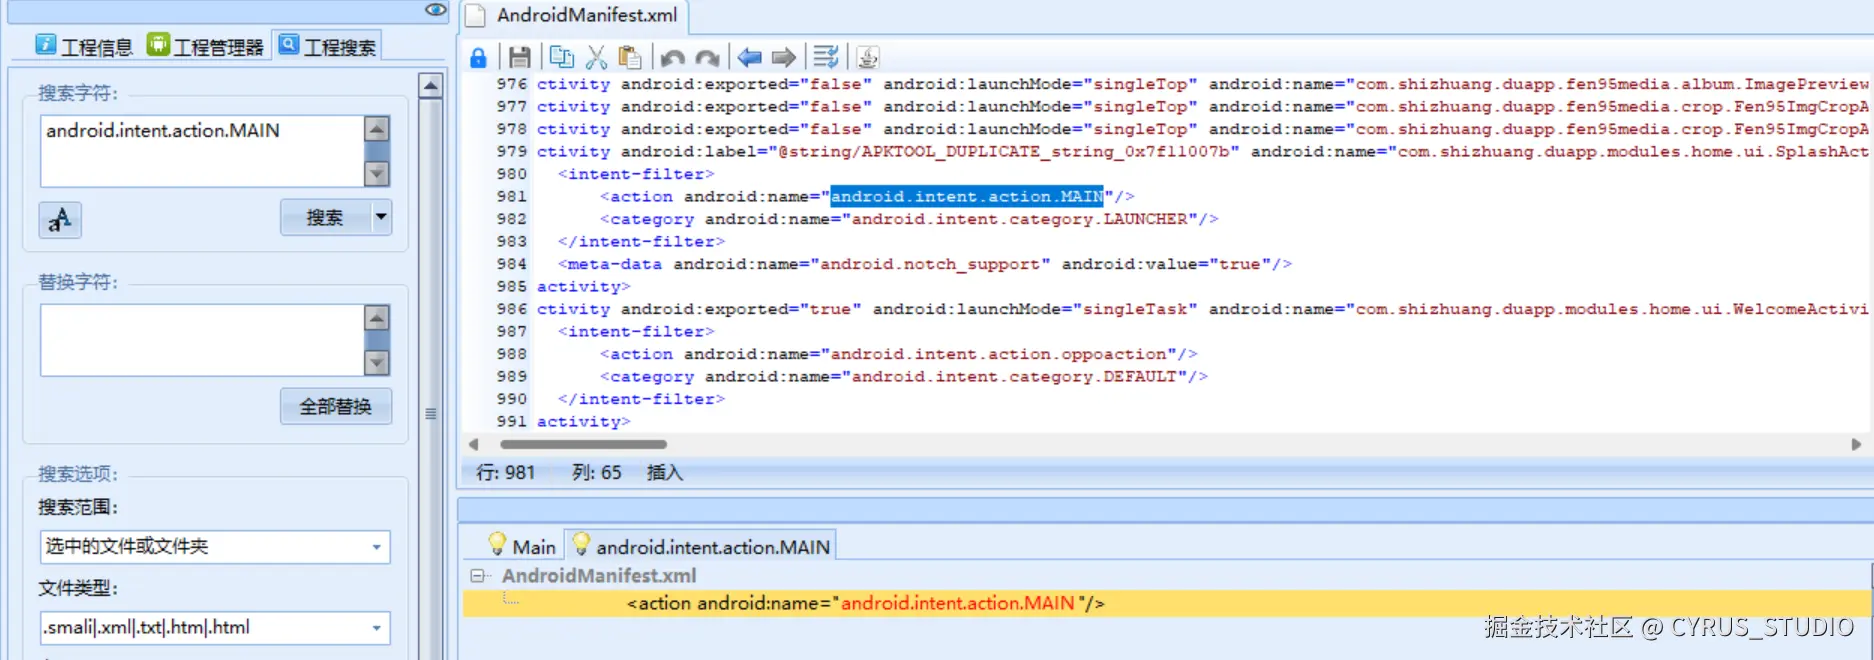The width and height of the screenshot is (1874, 660).
Task: Undo the last edit
Action: [x=673, y=58]
